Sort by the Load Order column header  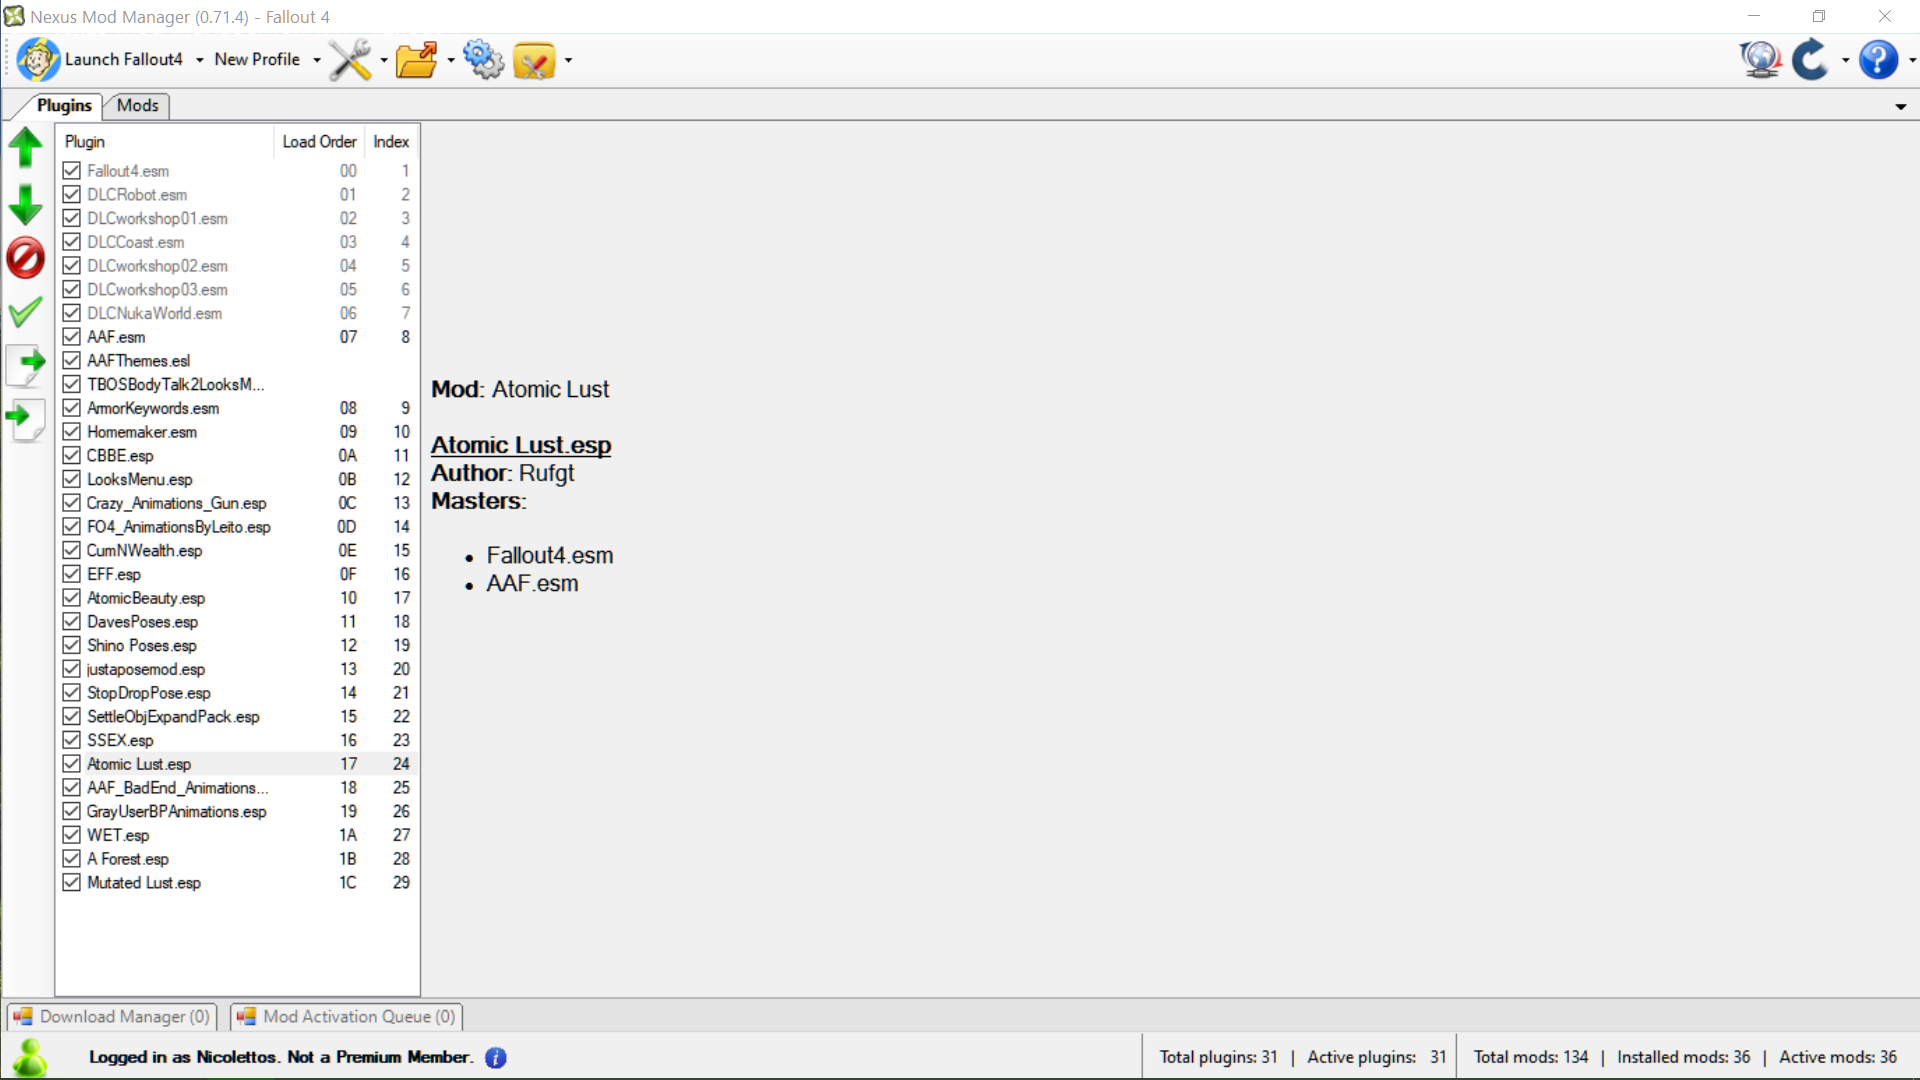tap(319, 142)
